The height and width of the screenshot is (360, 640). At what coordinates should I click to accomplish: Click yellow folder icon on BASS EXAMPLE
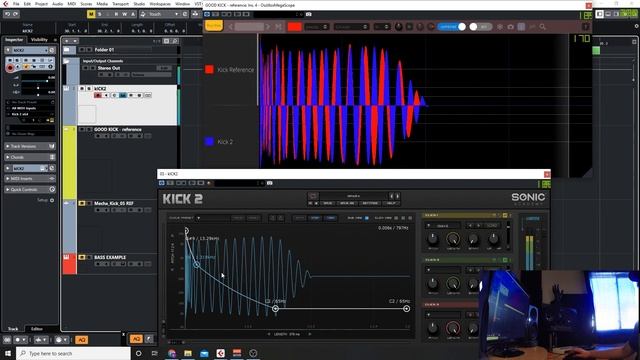coord(82,257)
